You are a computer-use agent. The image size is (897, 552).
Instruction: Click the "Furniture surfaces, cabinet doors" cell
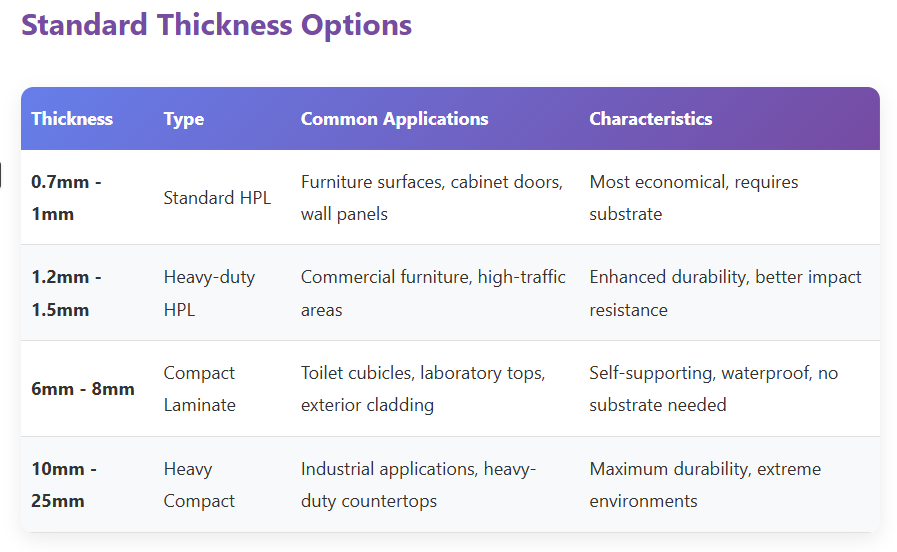[432, 198]
